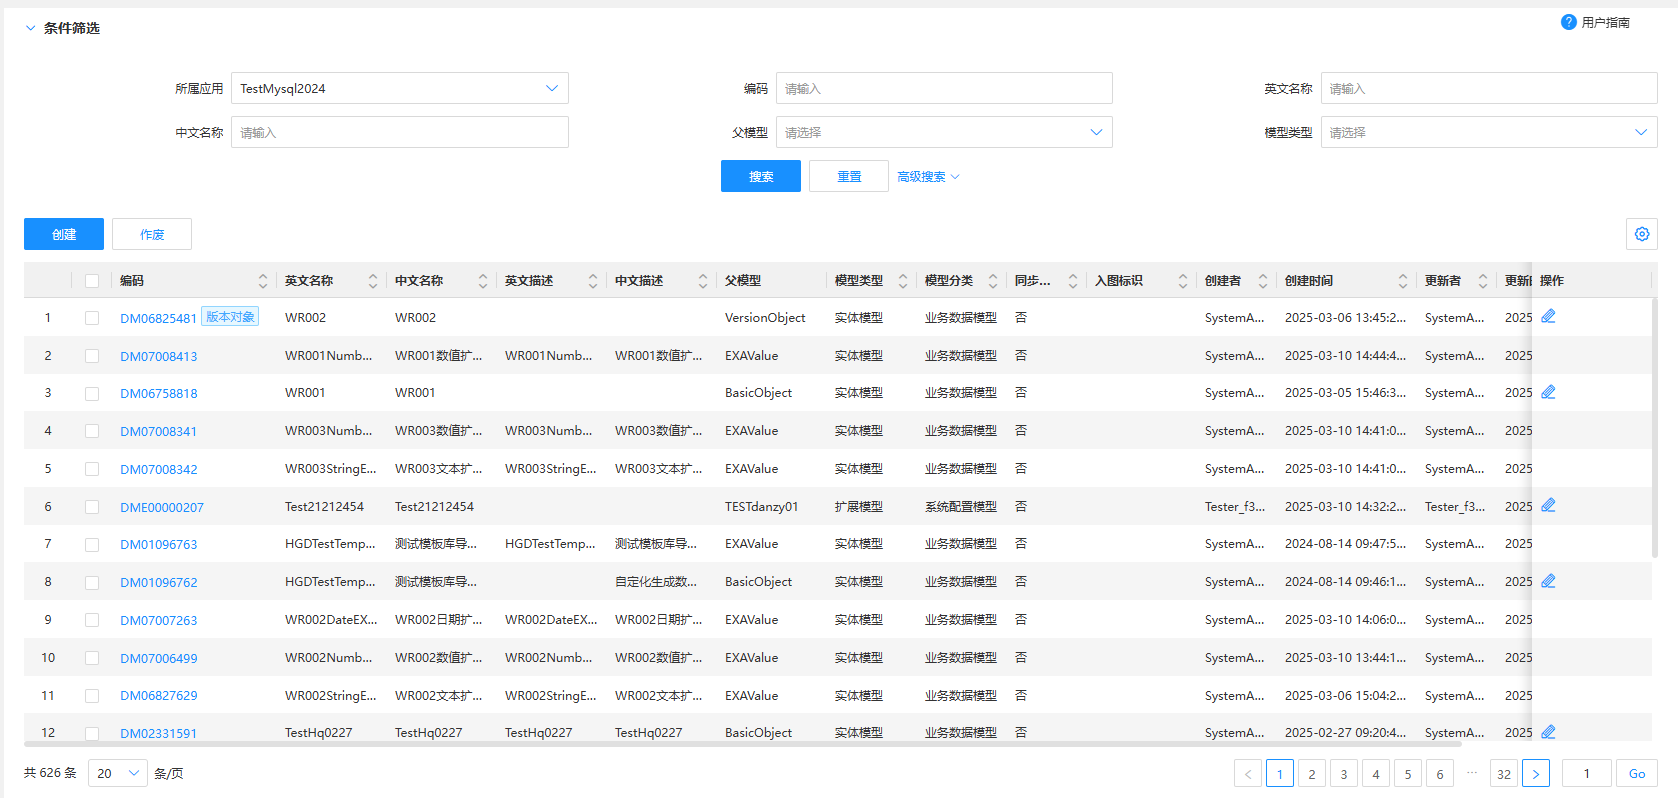Viewport: 1678px width, 798px height.
Task: Focus the 中文名称 input field
Action: pos(400,132)
